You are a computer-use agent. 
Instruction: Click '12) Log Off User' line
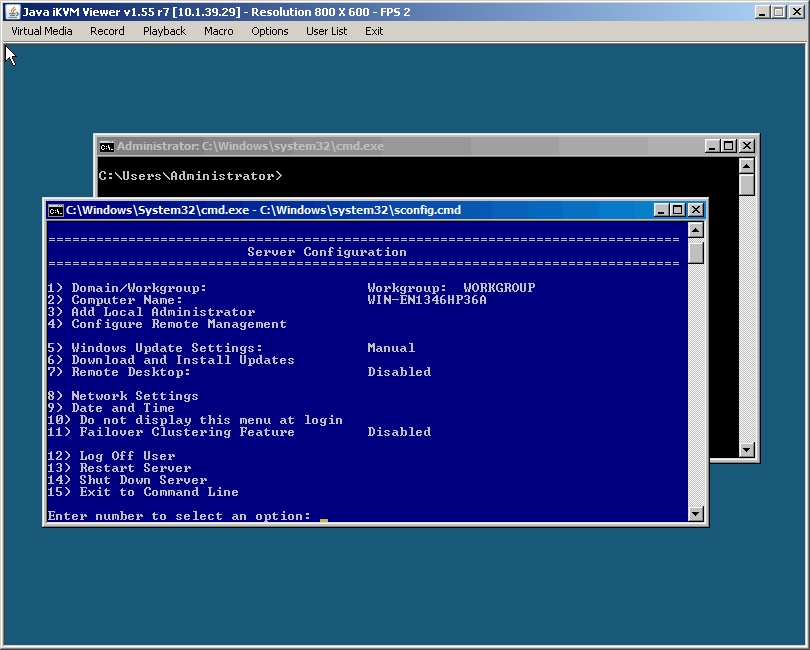(x=112, y=456)
